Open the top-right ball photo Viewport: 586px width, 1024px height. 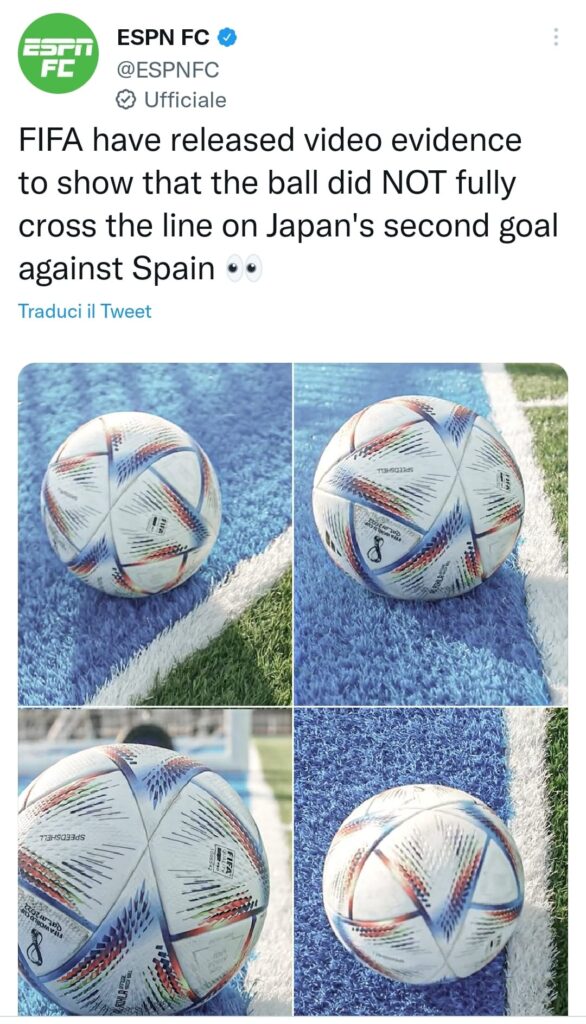431,534
